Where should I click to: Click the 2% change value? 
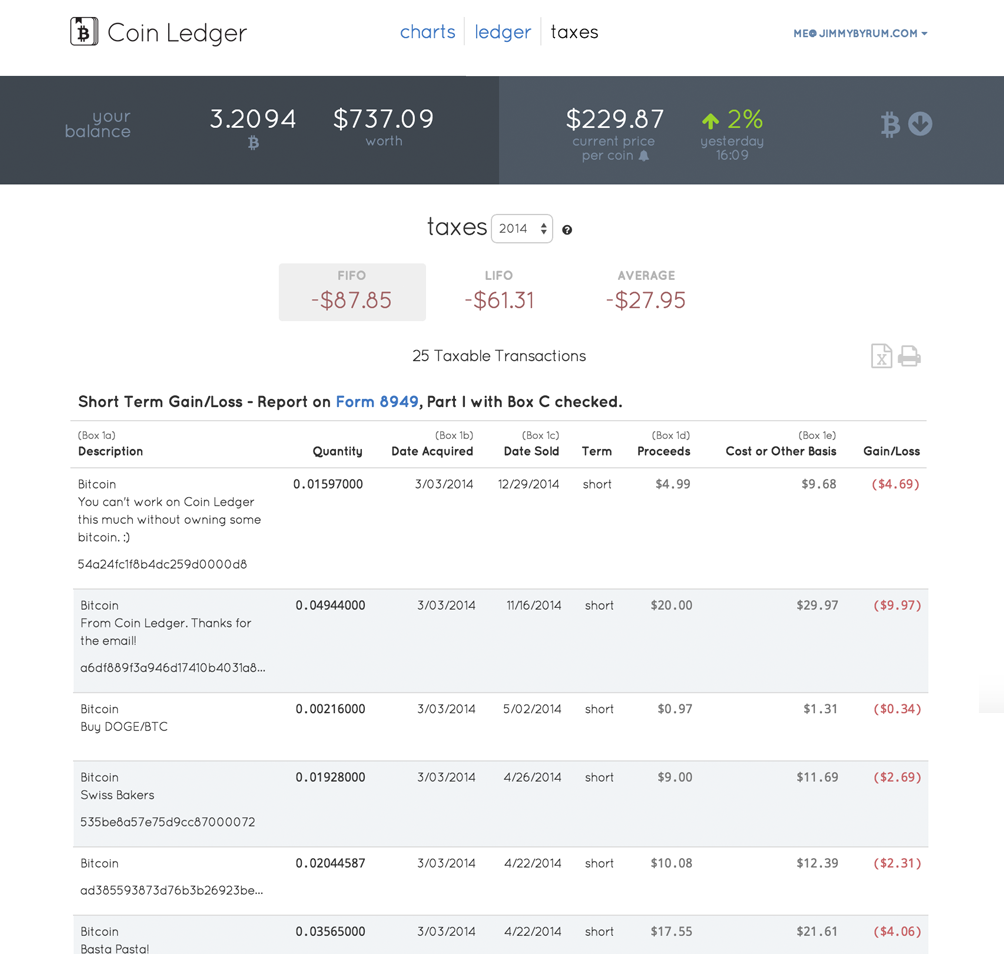click(x=745, y=119)
